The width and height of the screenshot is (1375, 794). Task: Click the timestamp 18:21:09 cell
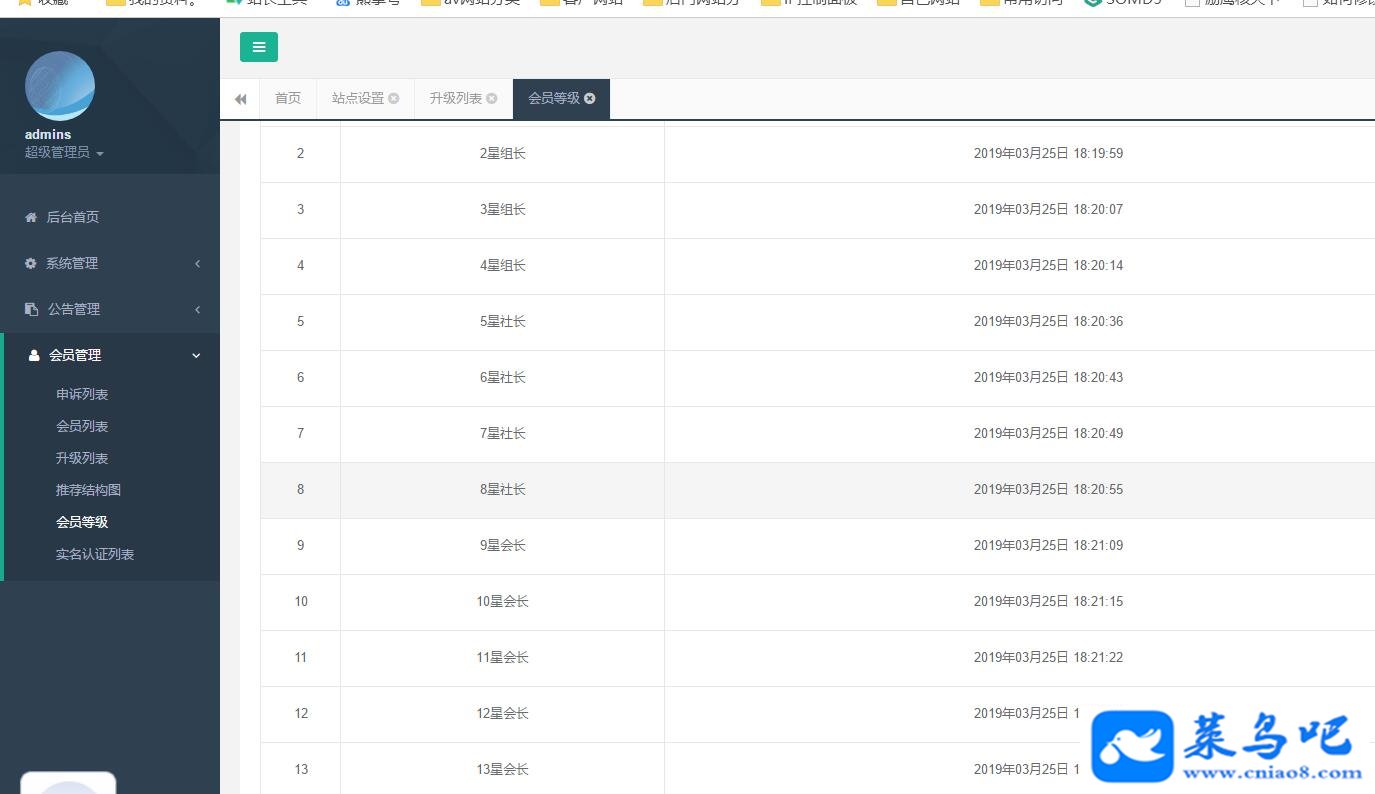tap(1020, 546)
